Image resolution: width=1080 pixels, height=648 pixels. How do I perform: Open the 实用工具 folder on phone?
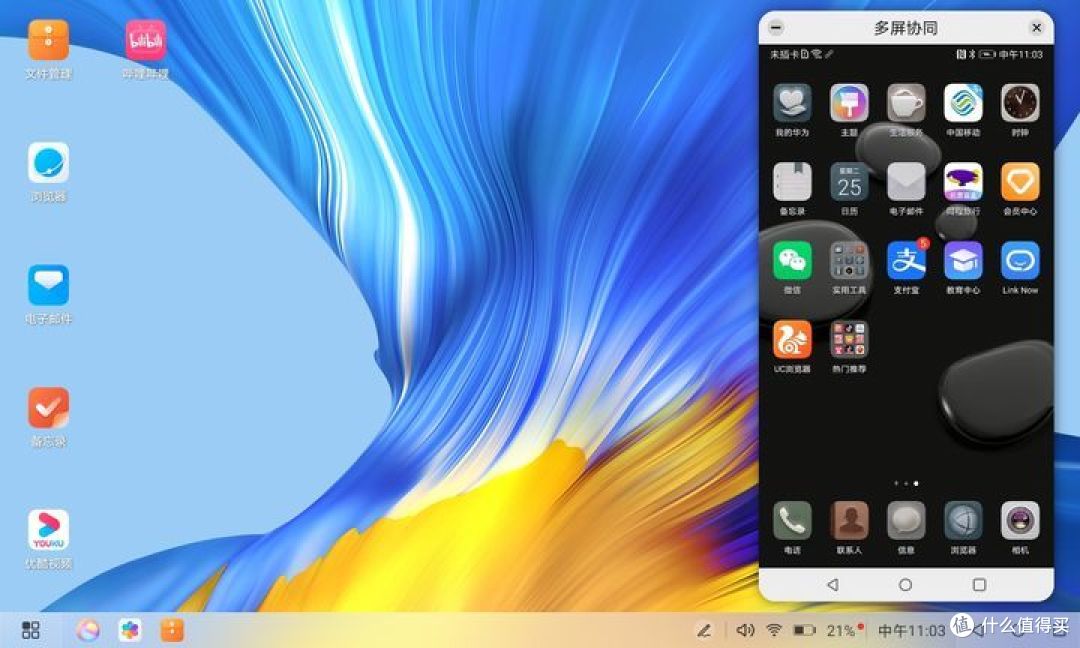point(849,261)
